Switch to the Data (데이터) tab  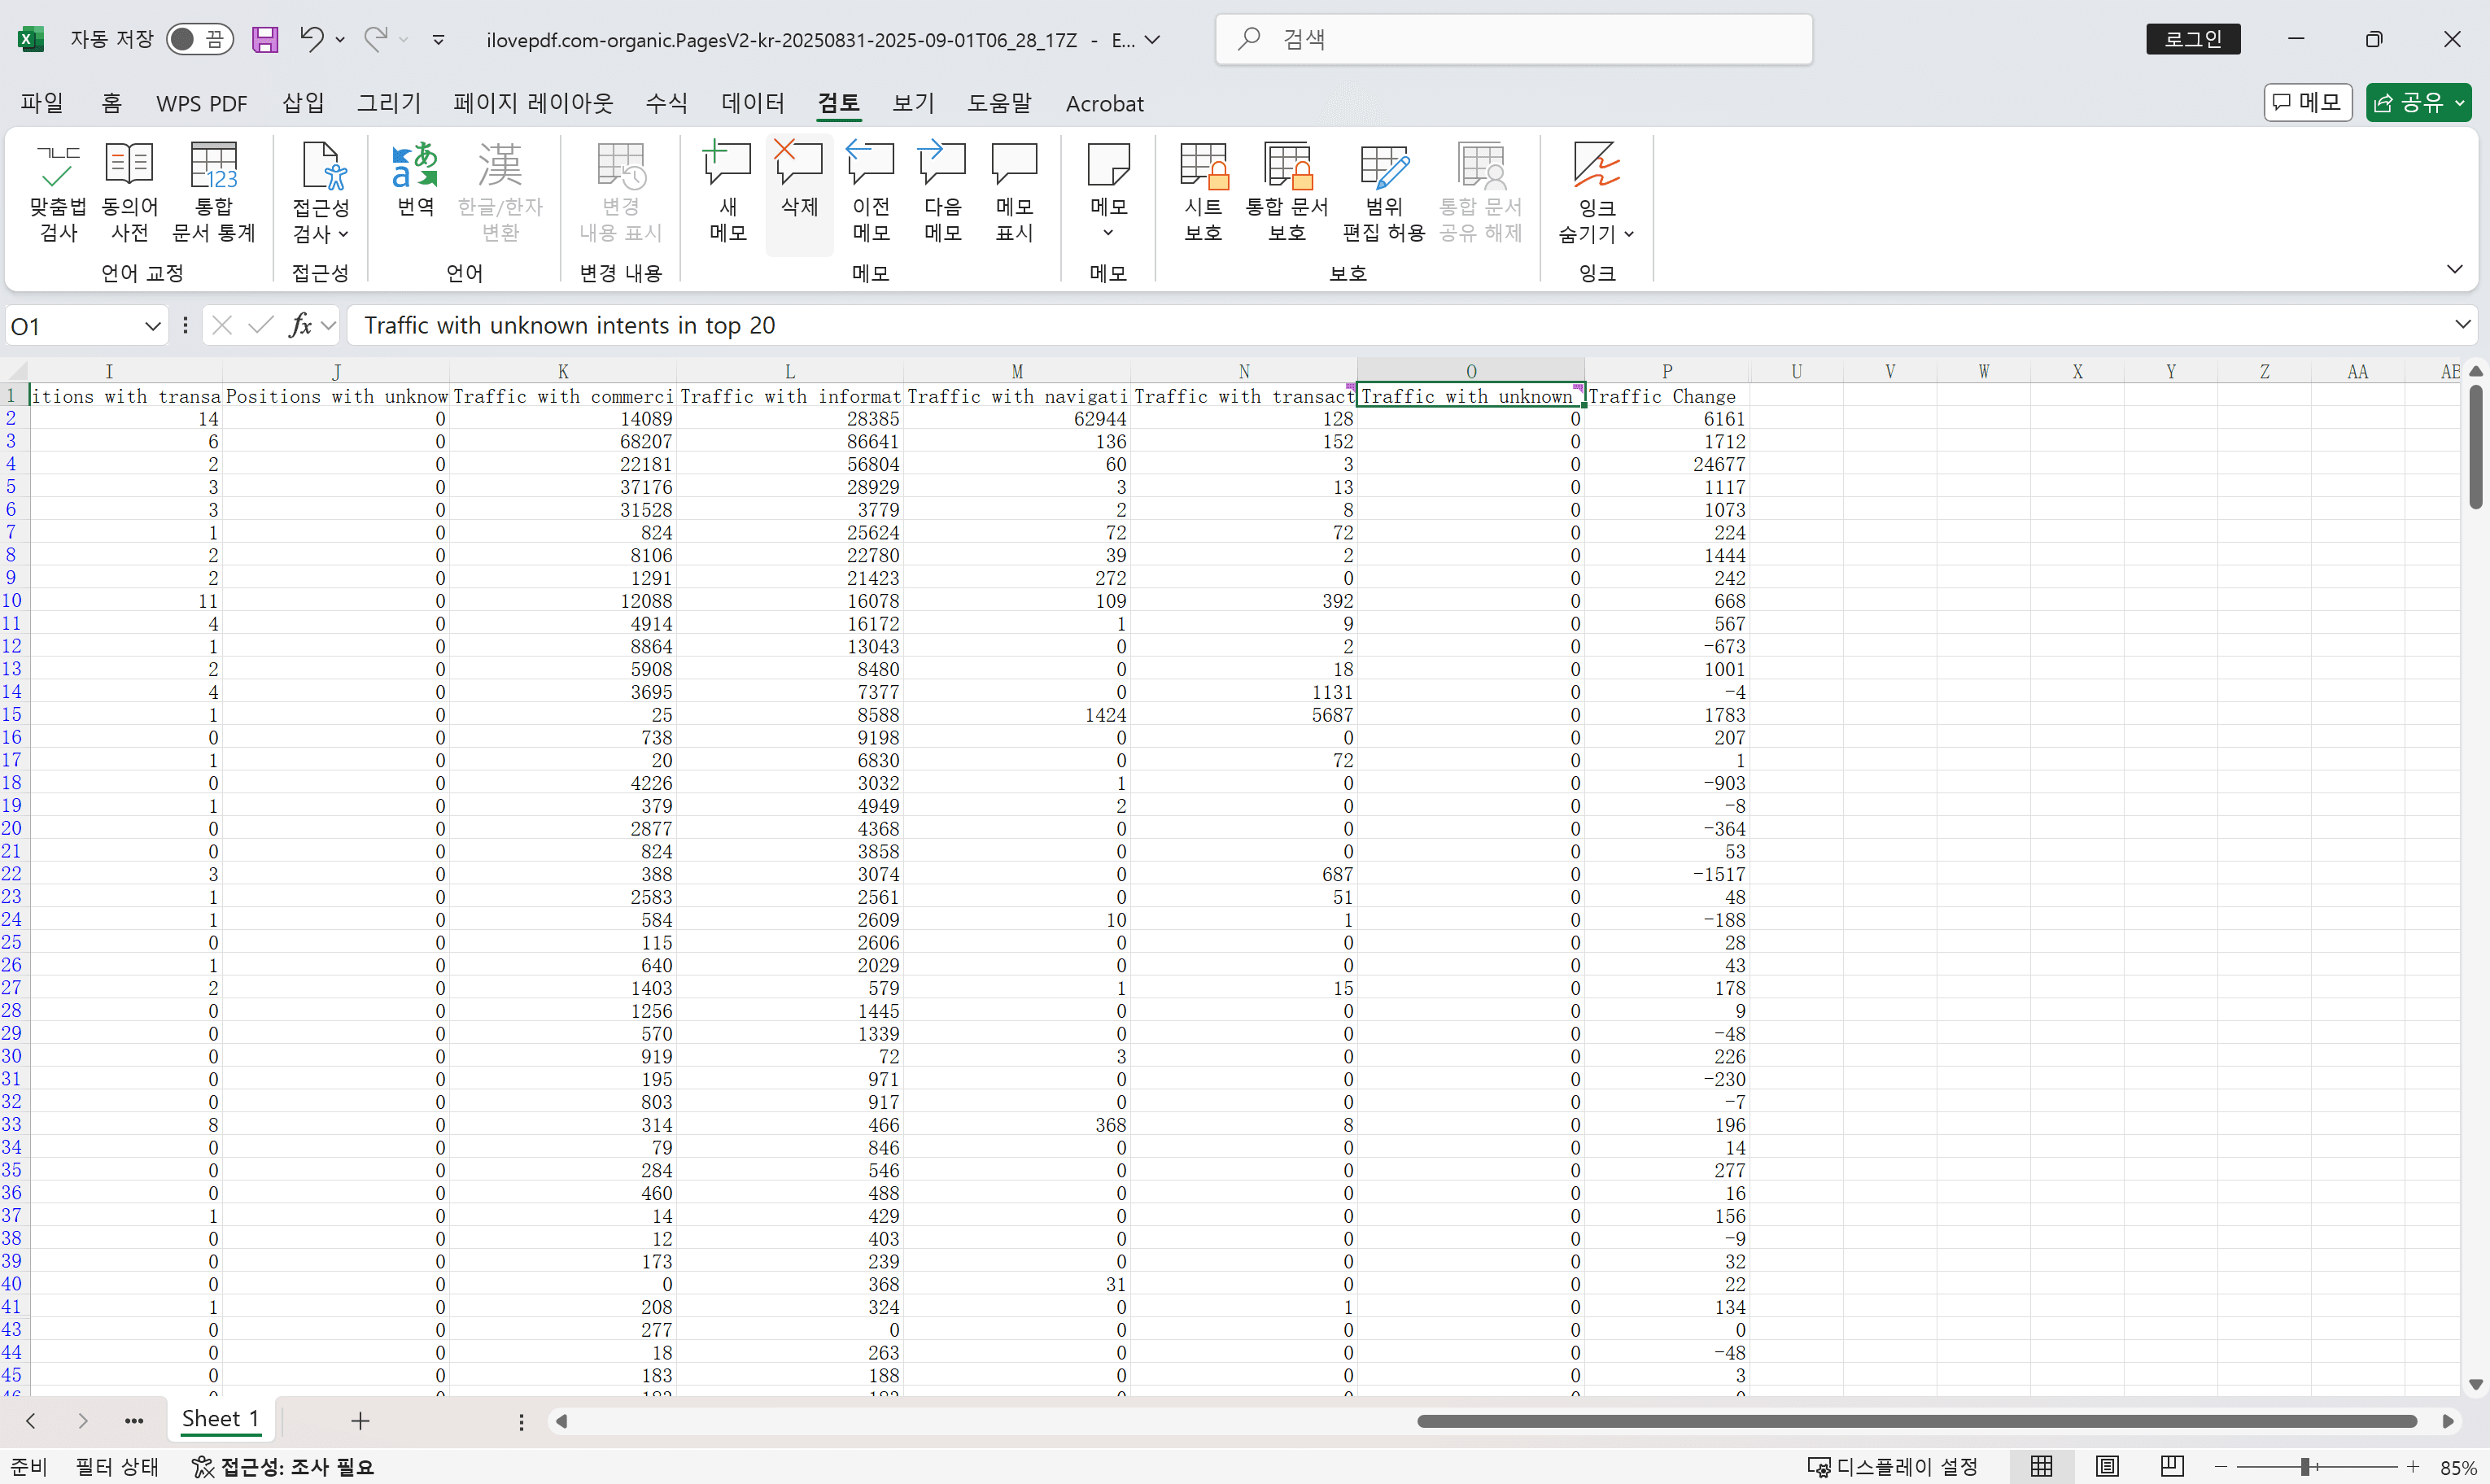(x=753, y=103)
